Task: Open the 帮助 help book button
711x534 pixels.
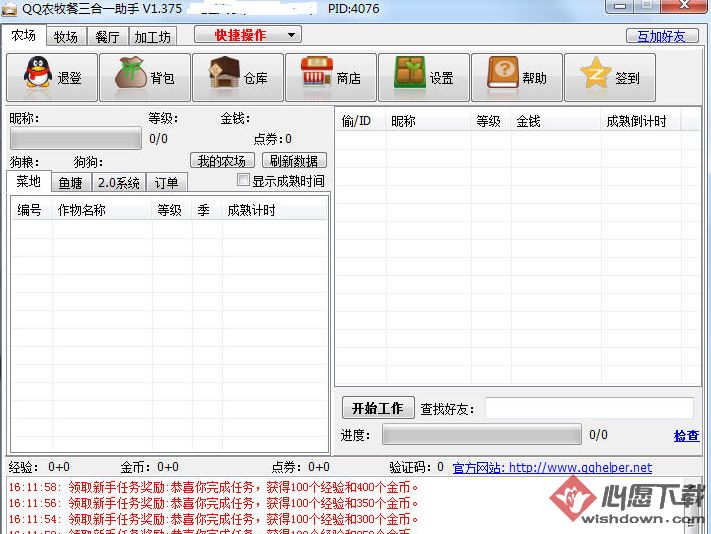Action: tap(517, 78)
